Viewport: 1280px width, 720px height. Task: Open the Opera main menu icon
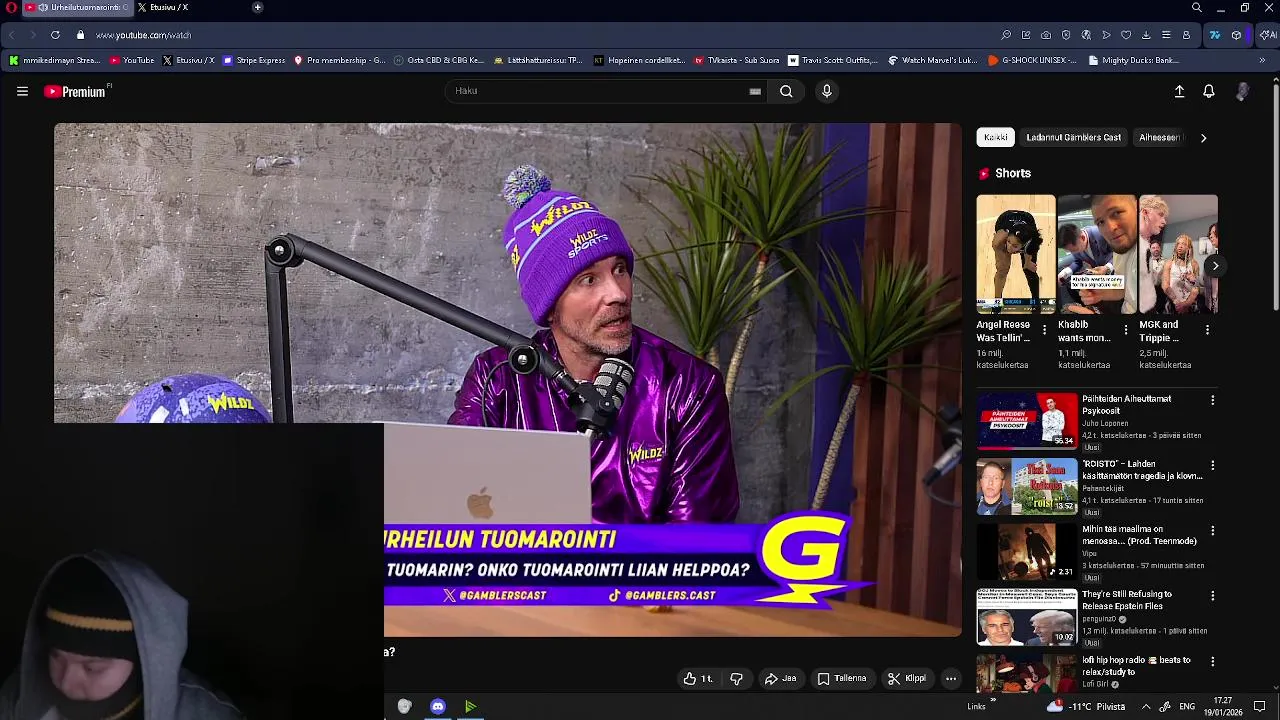point(11,7)
